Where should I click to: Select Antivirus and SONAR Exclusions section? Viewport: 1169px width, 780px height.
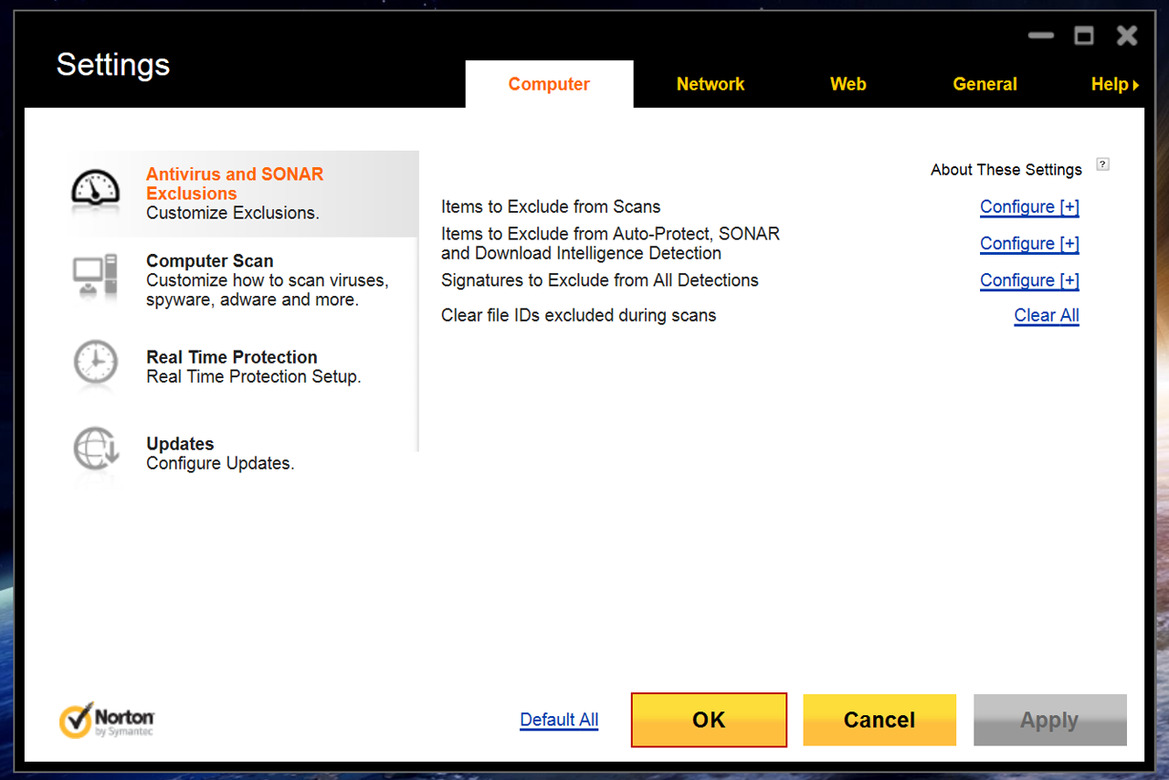click(x=243, y=194)
